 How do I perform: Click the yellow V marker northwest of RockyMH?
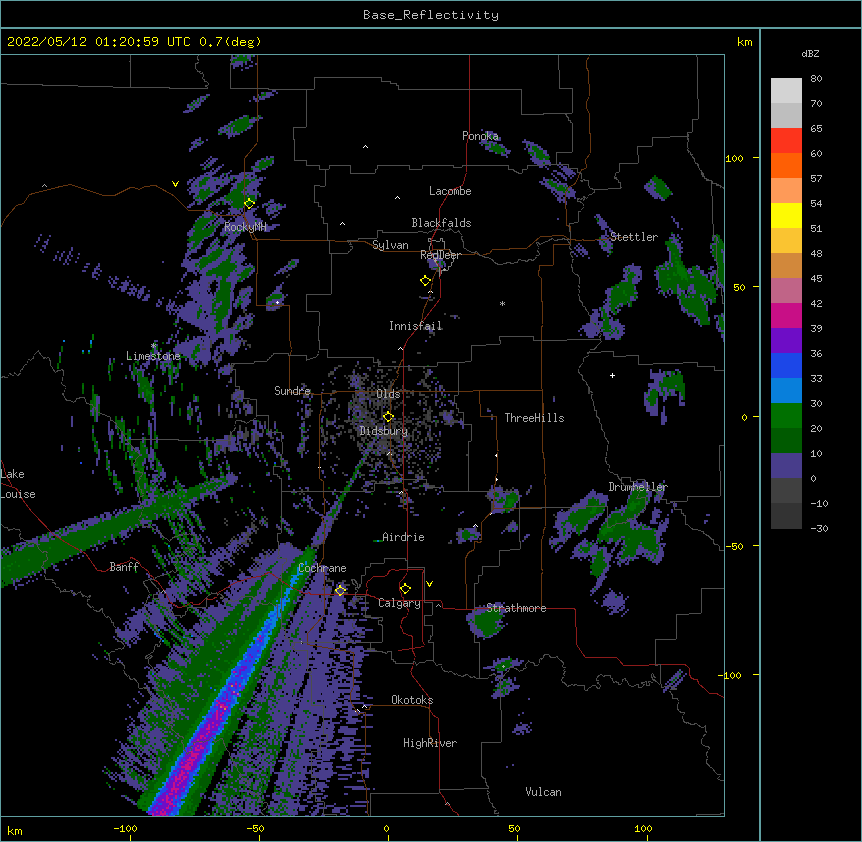click(175, 184)
